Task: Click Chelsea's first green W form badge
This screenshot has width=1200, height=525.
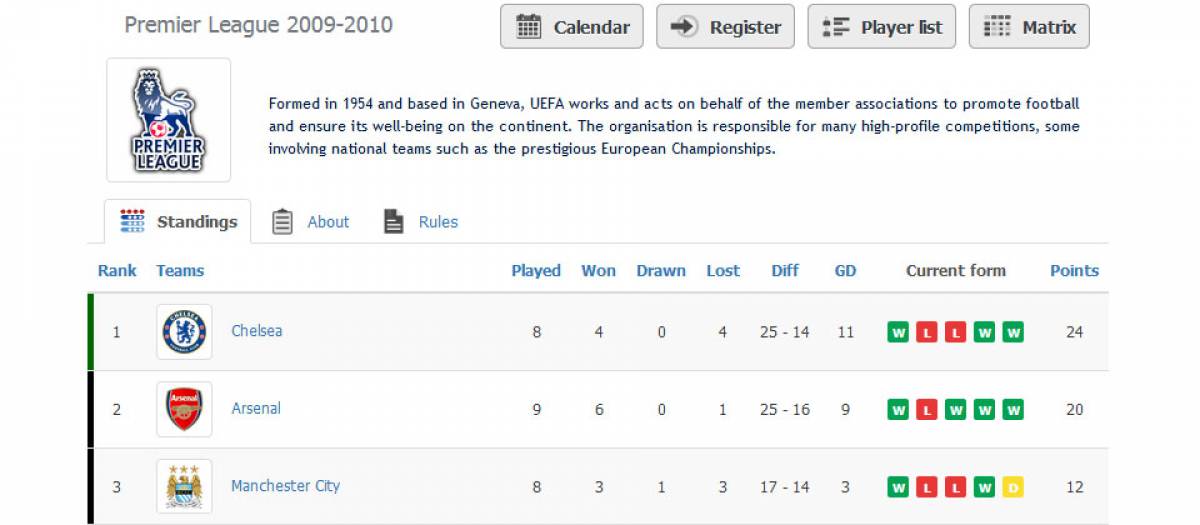Action: point(898,333)
